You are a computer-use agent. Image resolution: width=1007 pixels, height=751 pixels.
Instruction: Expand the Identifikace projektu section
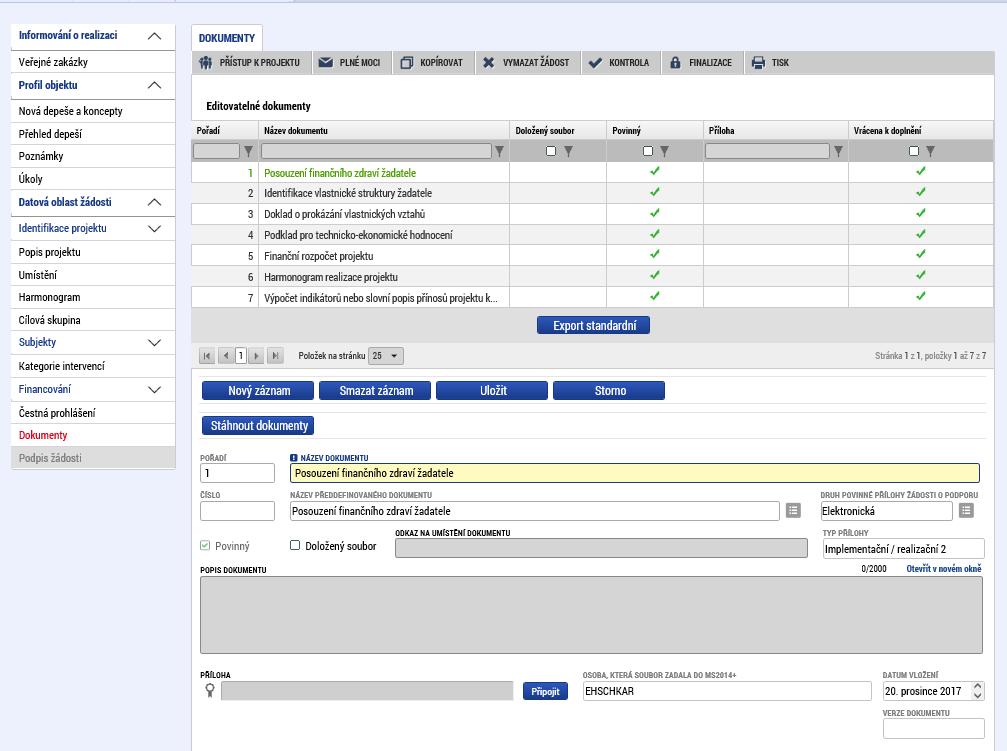[154, 229]
